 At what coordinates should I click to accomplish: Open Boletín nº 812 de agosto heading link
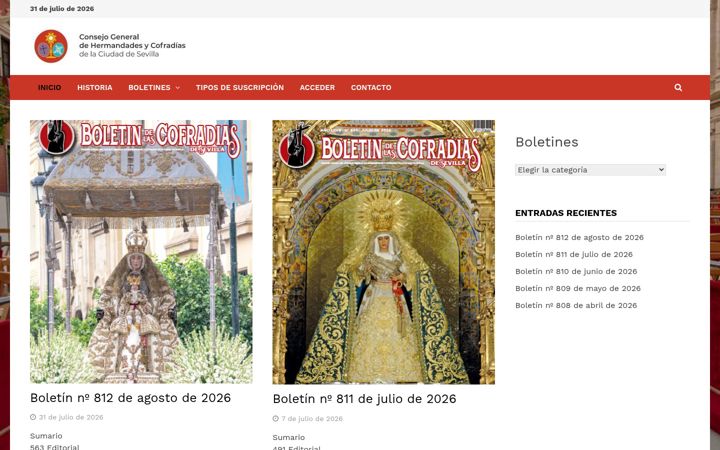(x=130, y=398)
